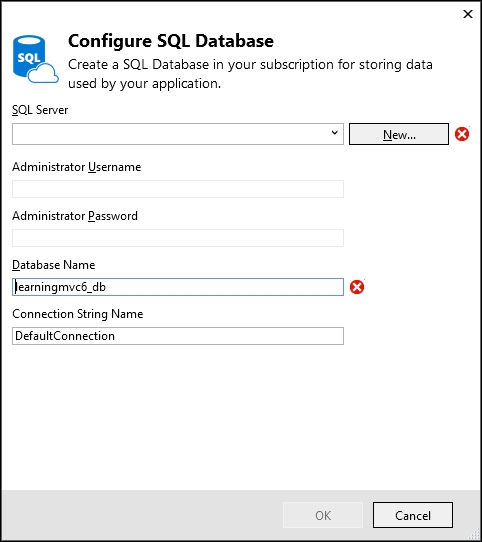Click the OK button
Viewport: 482px width, 542px height.
(x=323, y=515)
